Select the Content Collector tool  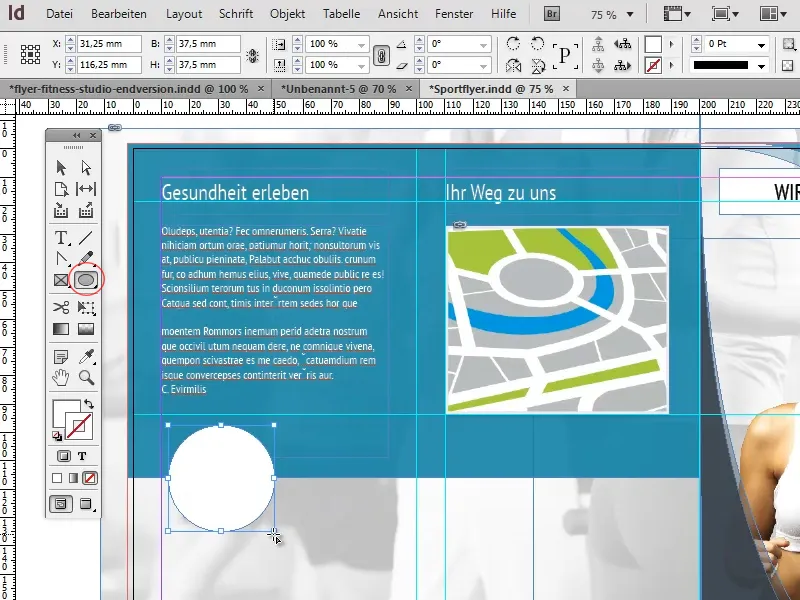point(61,210)
